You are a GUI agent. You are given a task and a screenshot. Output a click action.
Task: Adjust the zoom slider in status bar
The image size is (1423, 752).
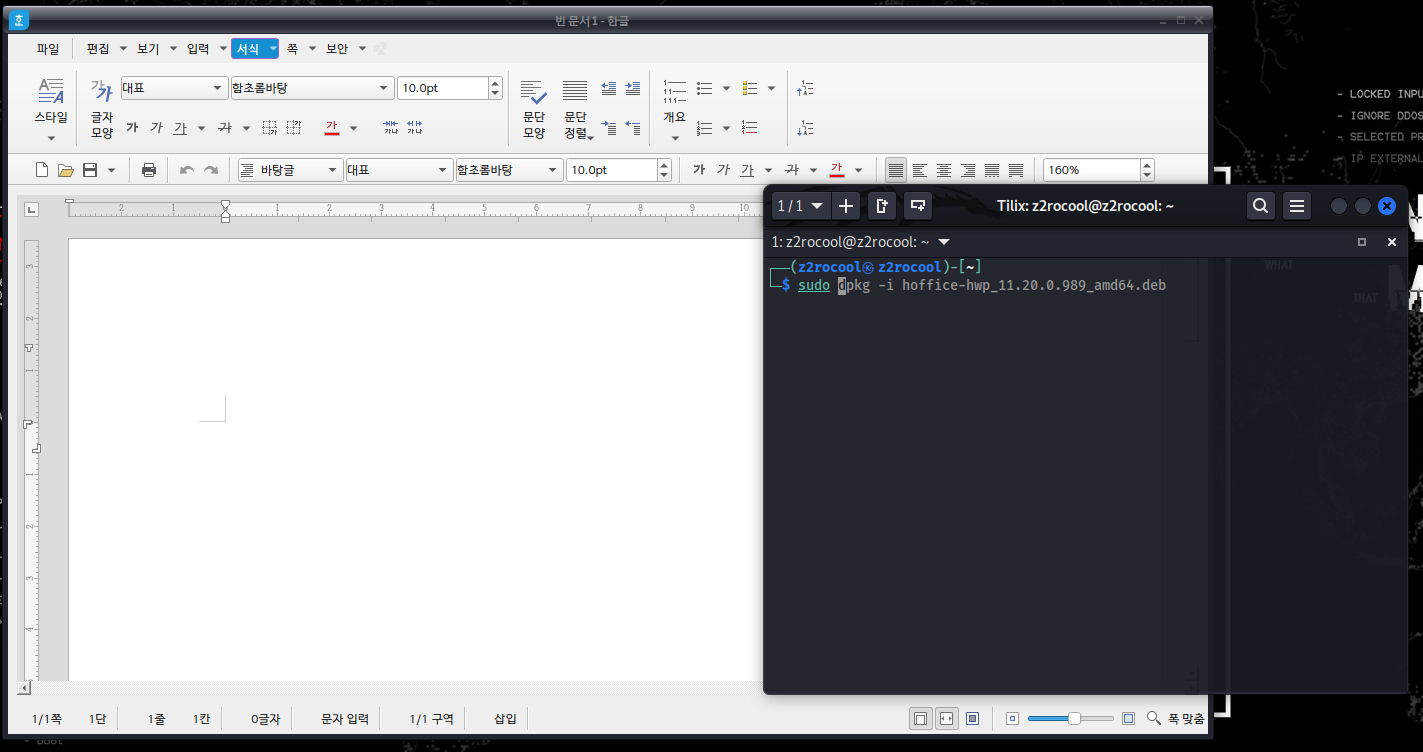click(1074, 718)
